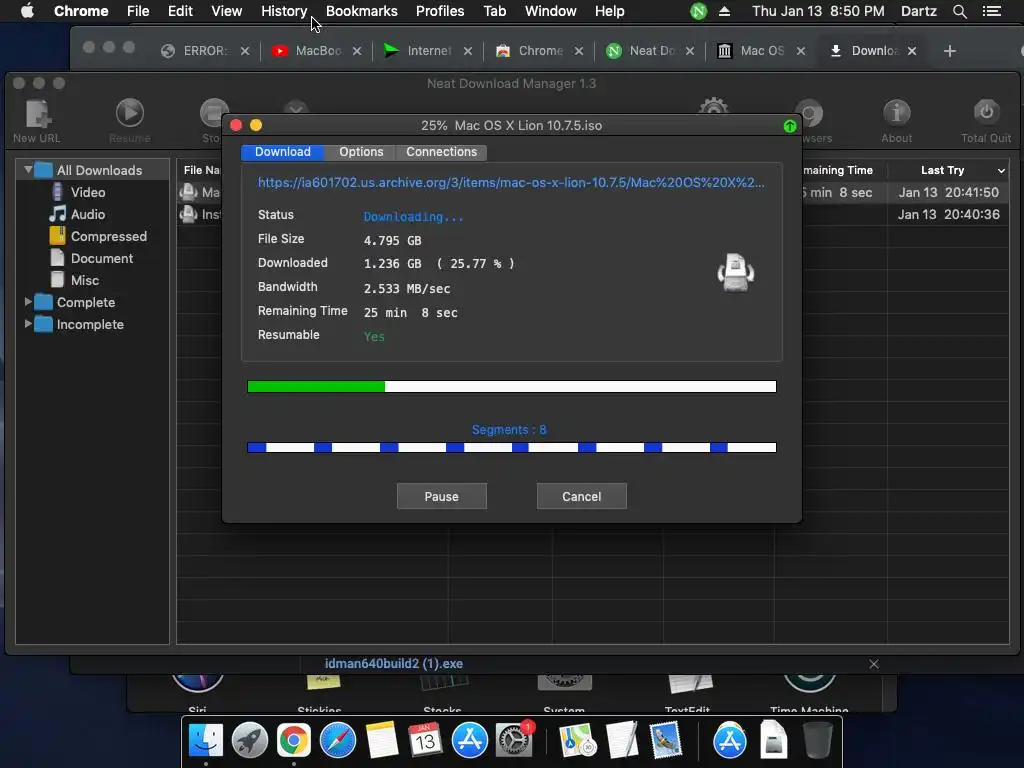
Task: Click the green overall download progress bar
Action: [x=512, y=387]
